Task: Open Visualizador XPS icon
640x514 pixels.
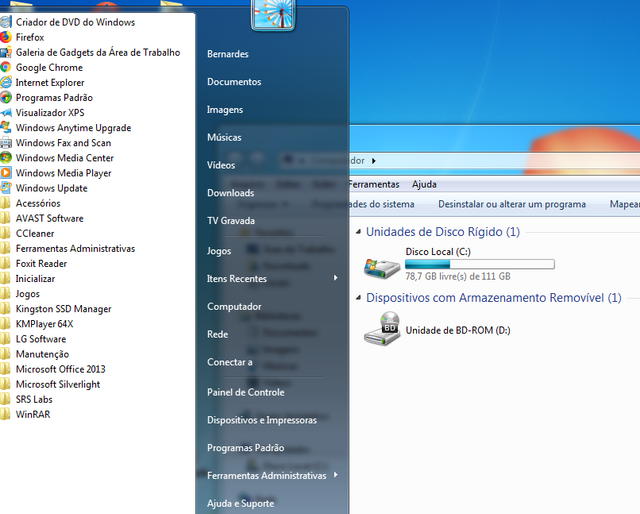Action: pyautogui.click(x=5, y=113)
